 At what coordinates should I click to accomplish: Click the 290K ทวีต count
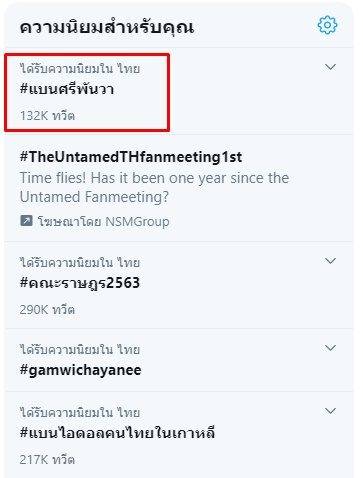47,310
